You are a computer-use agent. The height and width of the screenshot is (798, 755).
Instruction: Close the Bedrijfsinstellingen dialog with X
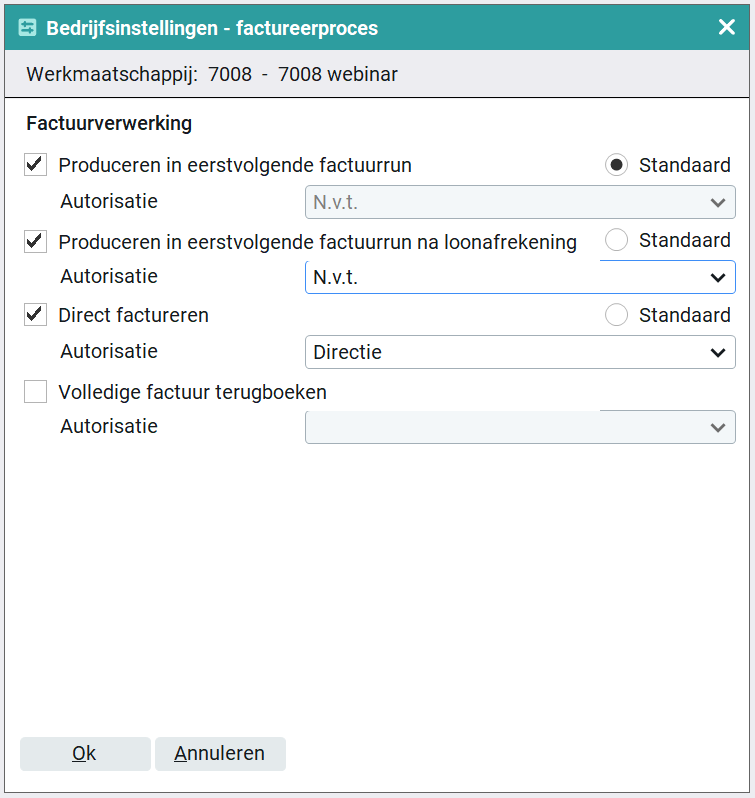coord(727,27)
